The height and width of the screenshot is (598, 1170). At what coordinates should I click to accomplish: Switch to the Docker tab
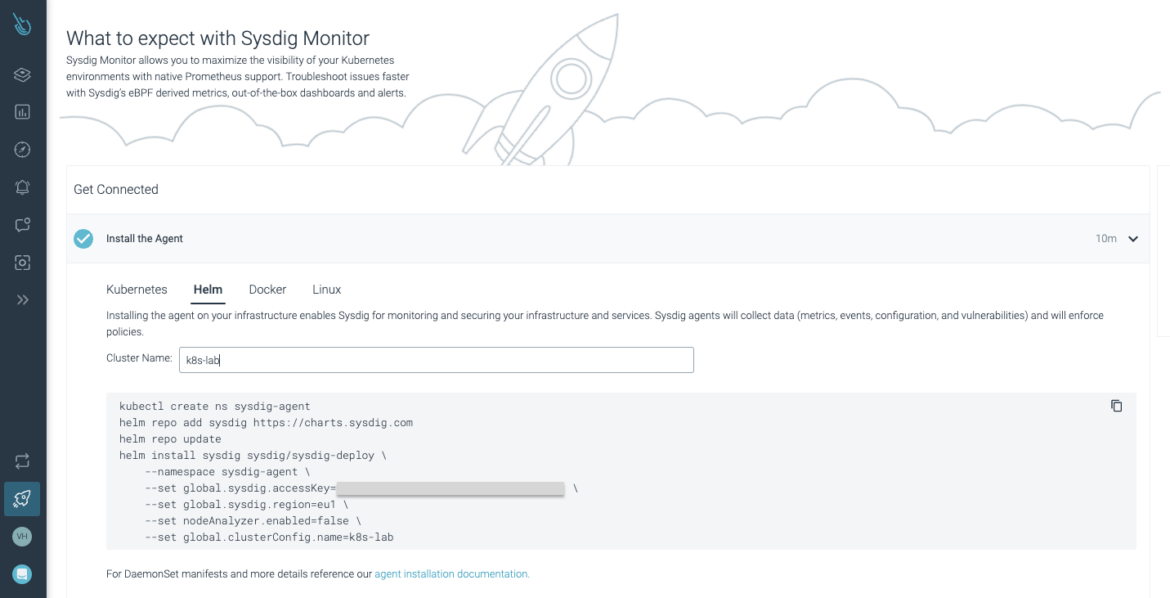267,290
